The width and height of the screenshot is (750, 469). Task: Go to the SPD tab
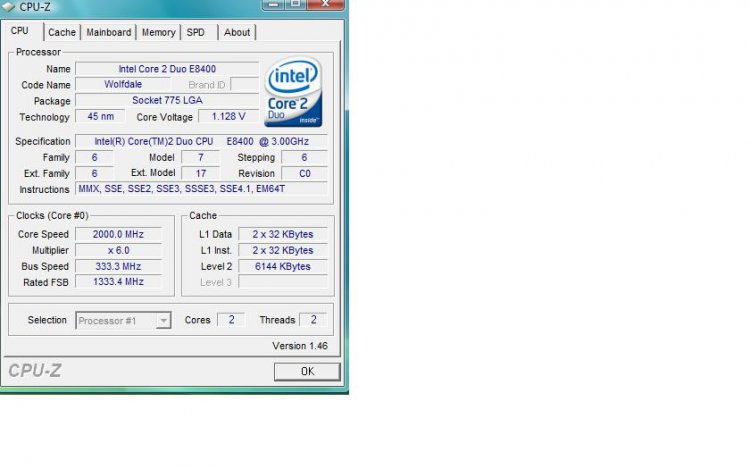click(196, 33)
